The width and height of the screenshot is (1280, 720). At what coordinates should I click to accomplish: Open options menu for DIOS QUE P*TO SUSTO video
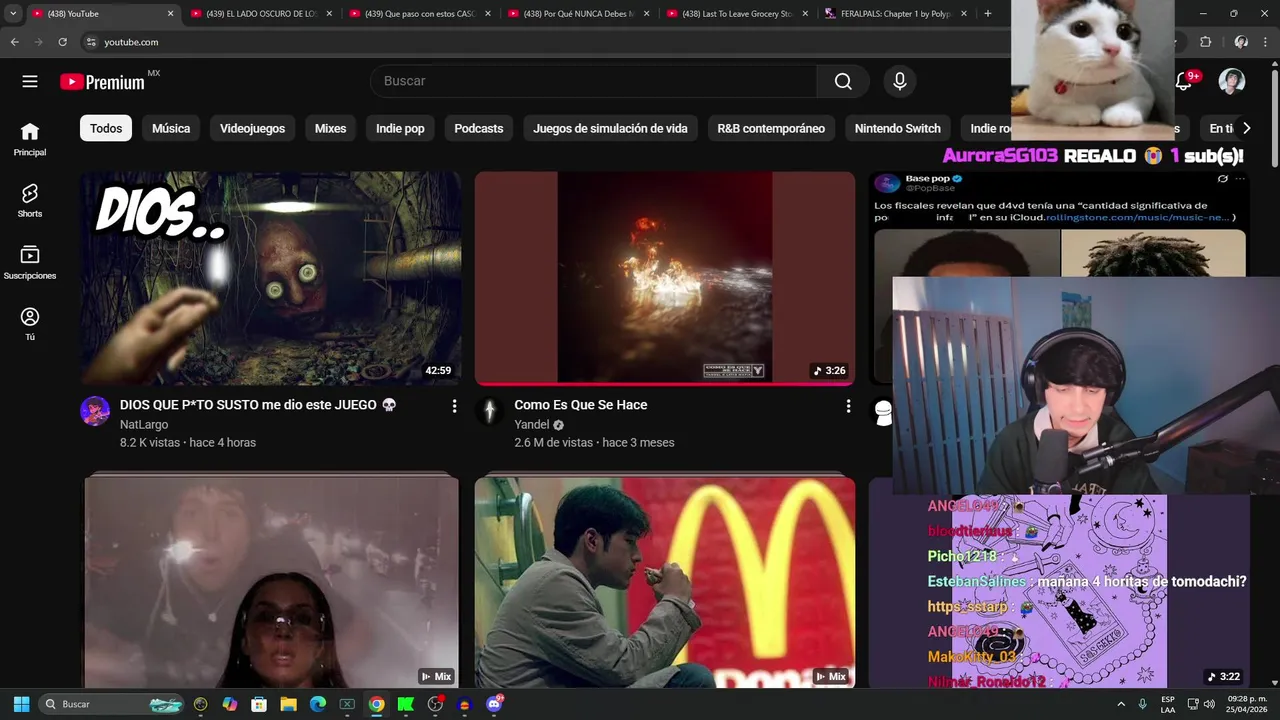[x=454, y=406]
